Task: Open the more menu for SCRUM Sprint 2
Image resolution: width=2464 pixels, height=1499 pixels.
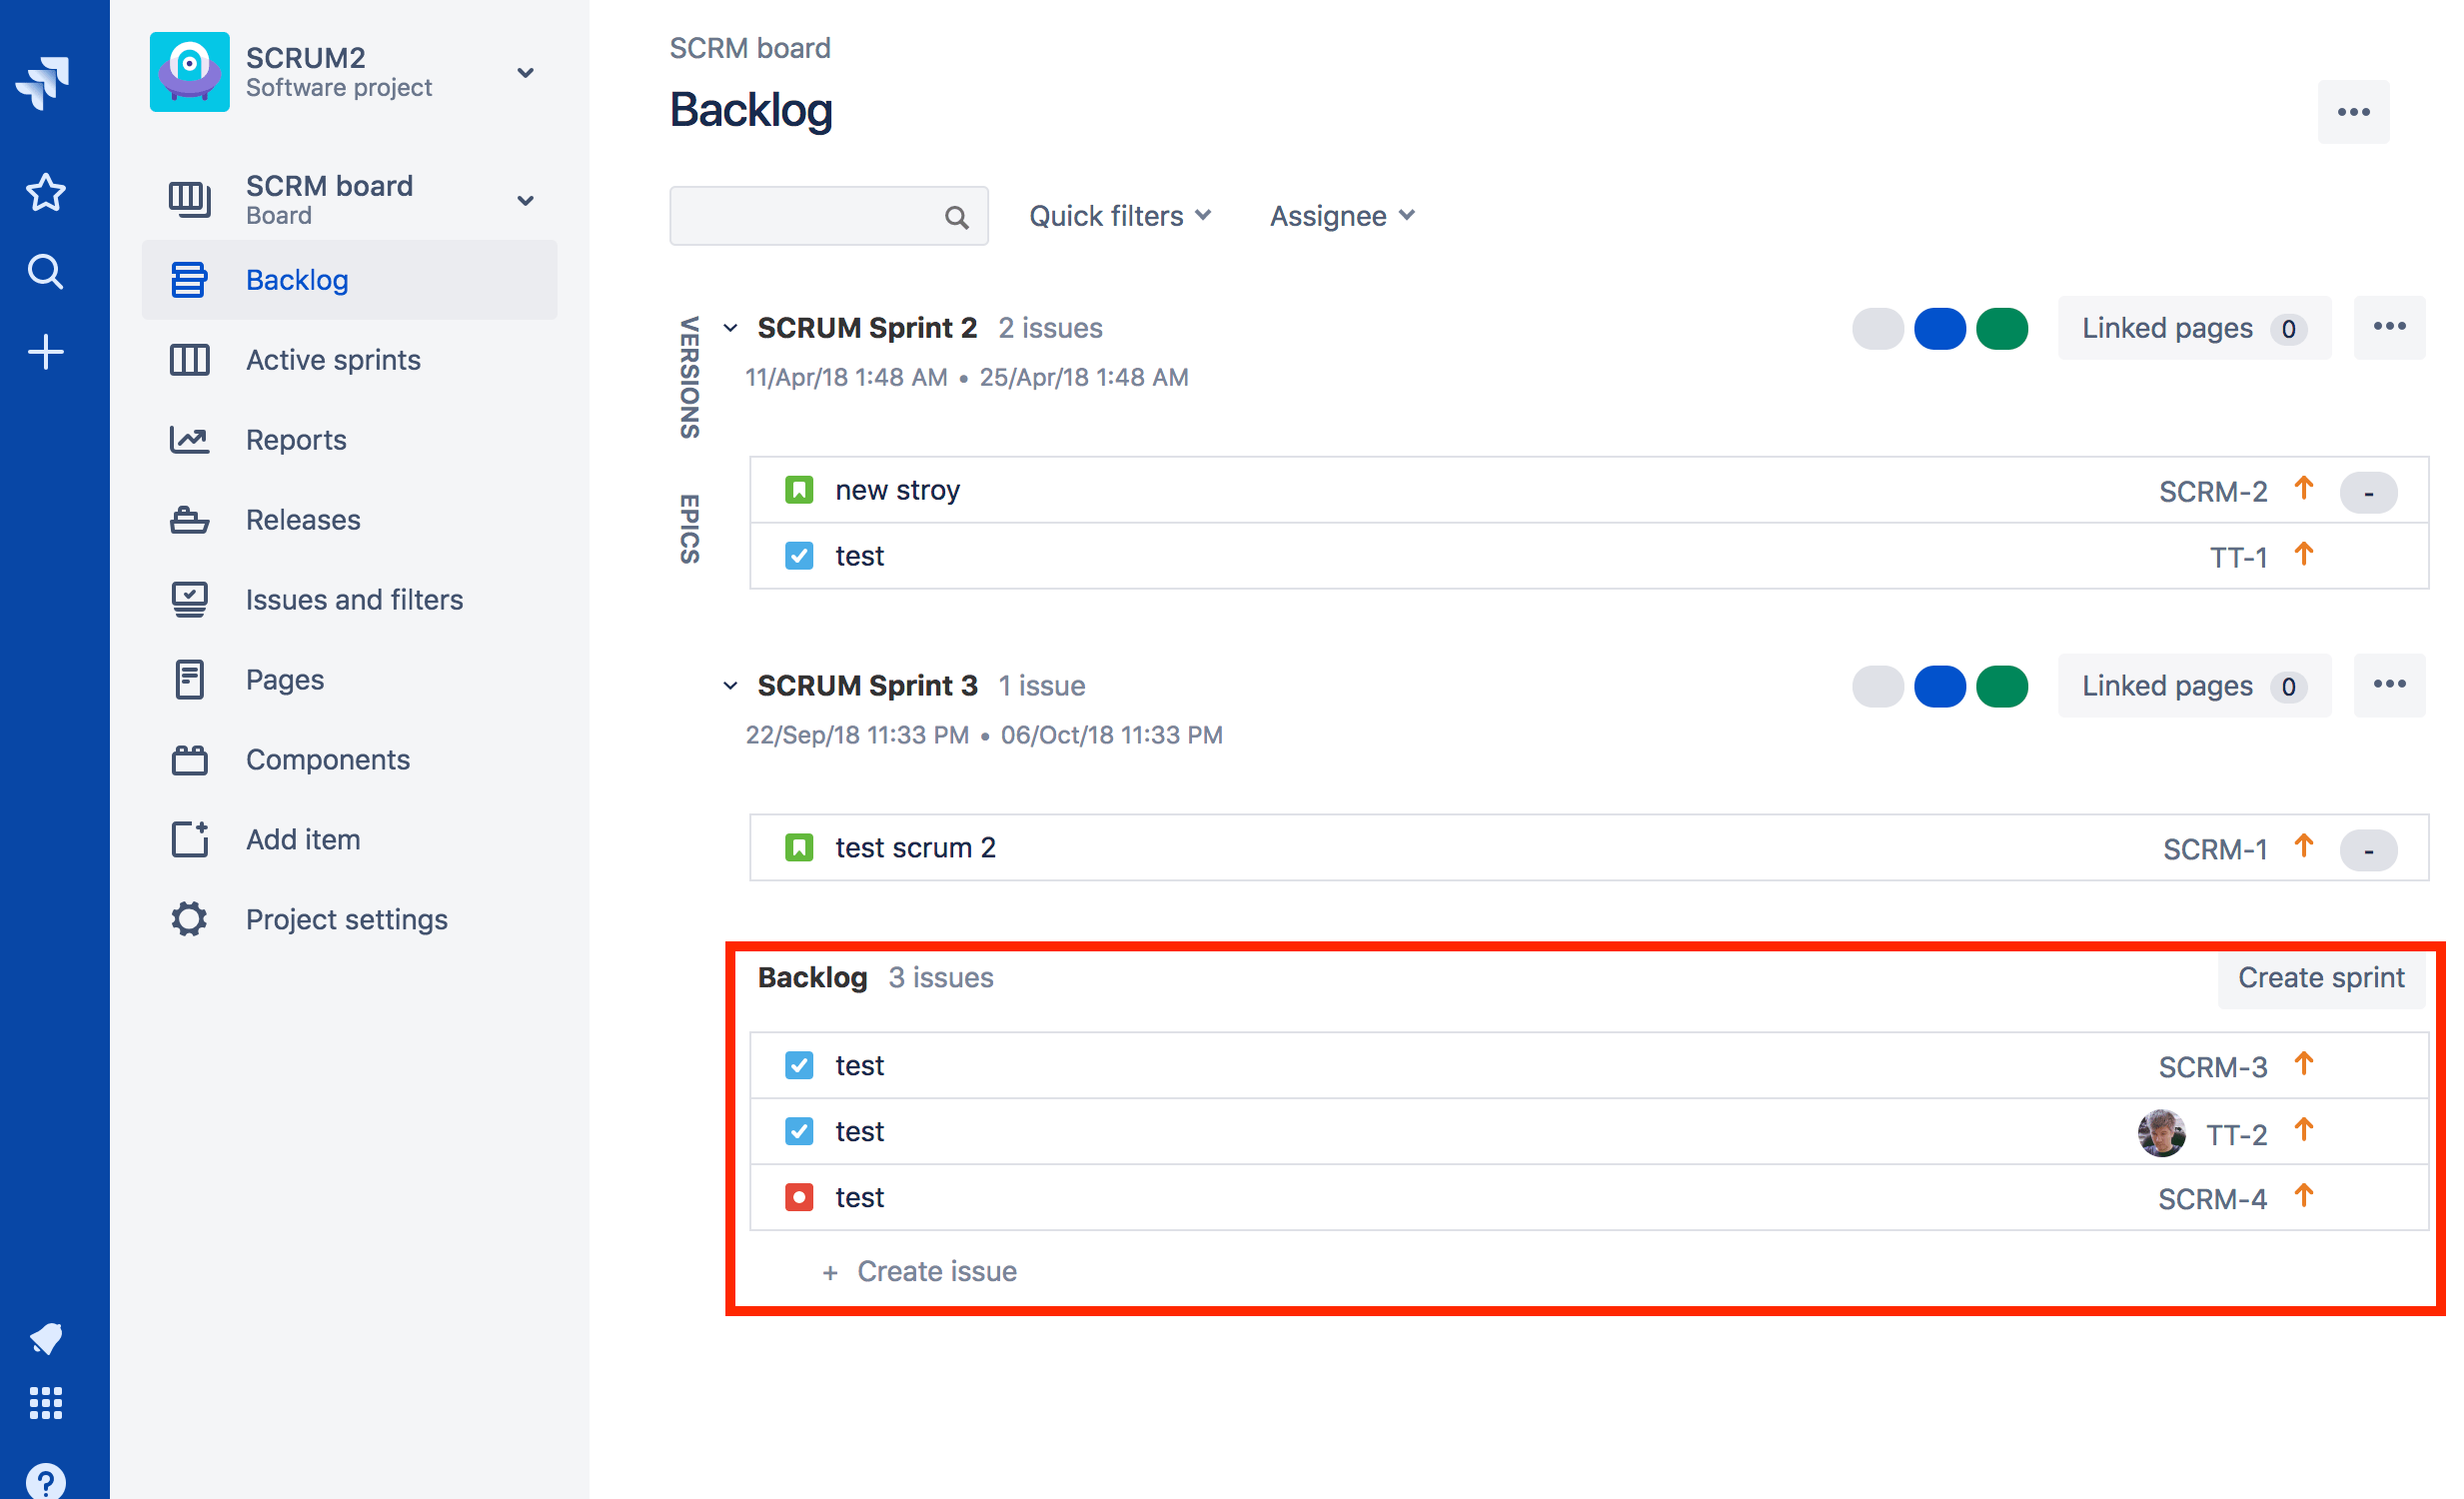Action: [x=2389, y=326]
